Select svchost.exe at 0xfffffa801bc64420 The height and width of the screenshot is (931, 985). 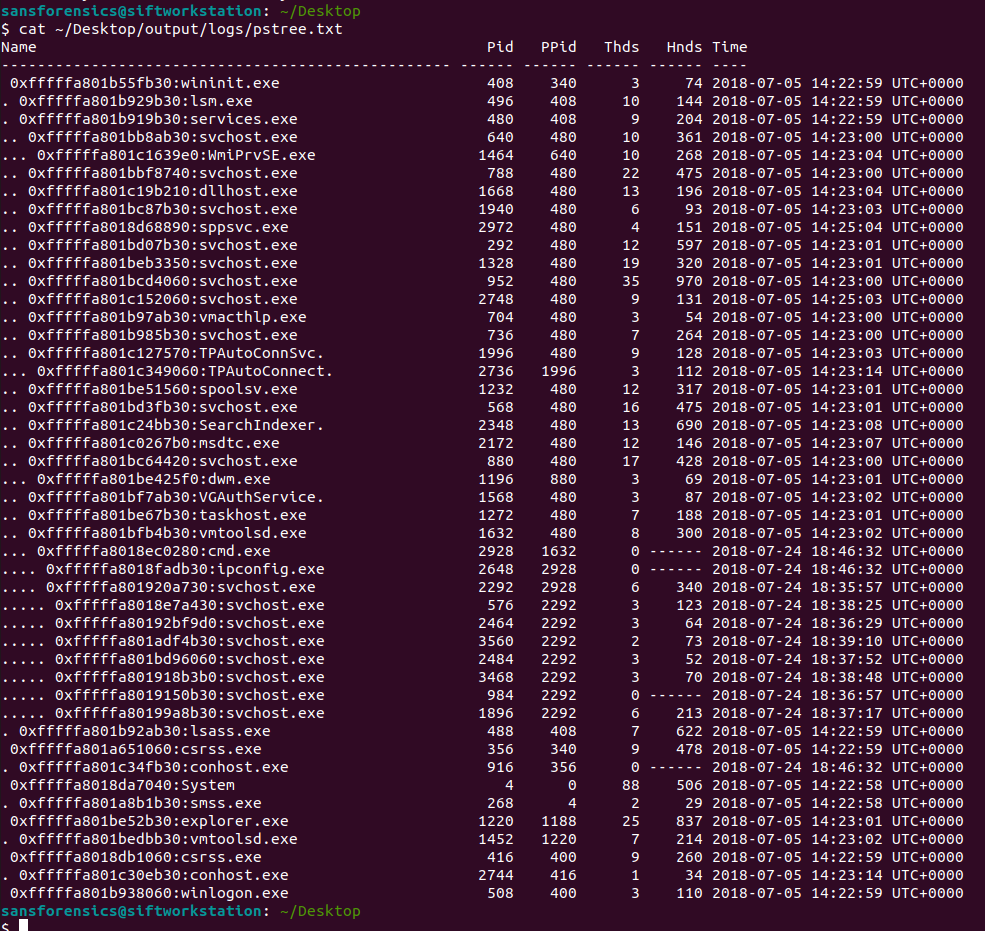(163, 461)
